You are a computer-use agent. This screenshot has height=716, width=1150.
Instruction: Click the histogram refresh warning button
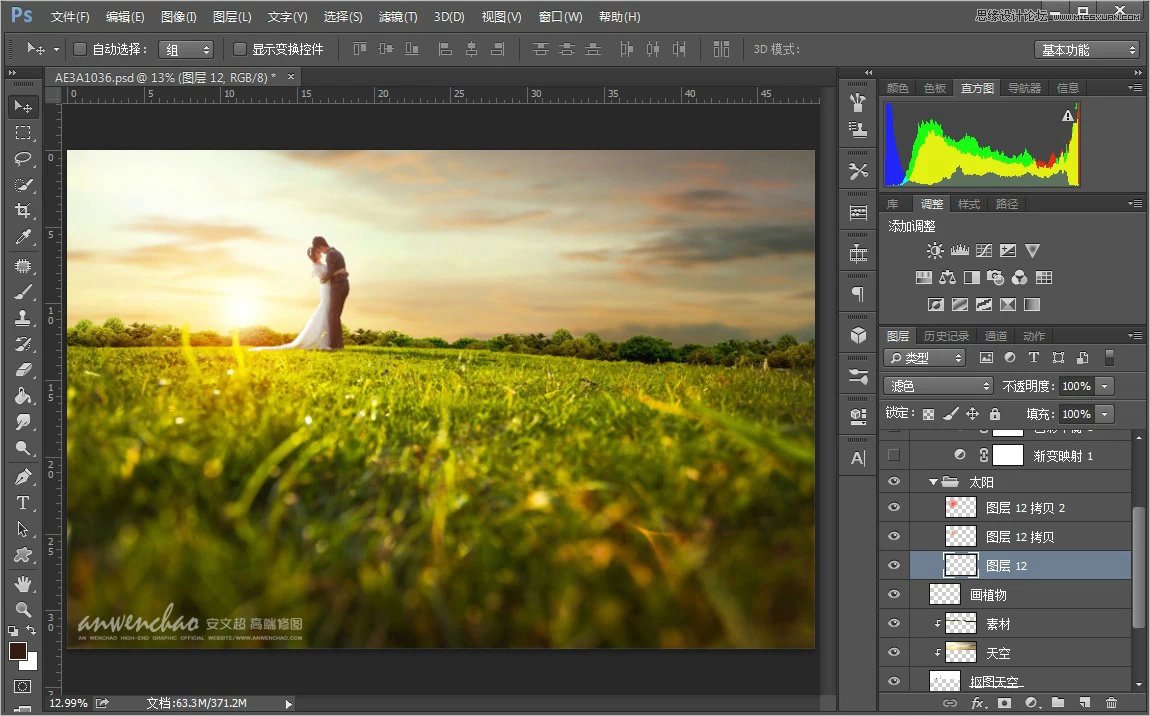1067,115
